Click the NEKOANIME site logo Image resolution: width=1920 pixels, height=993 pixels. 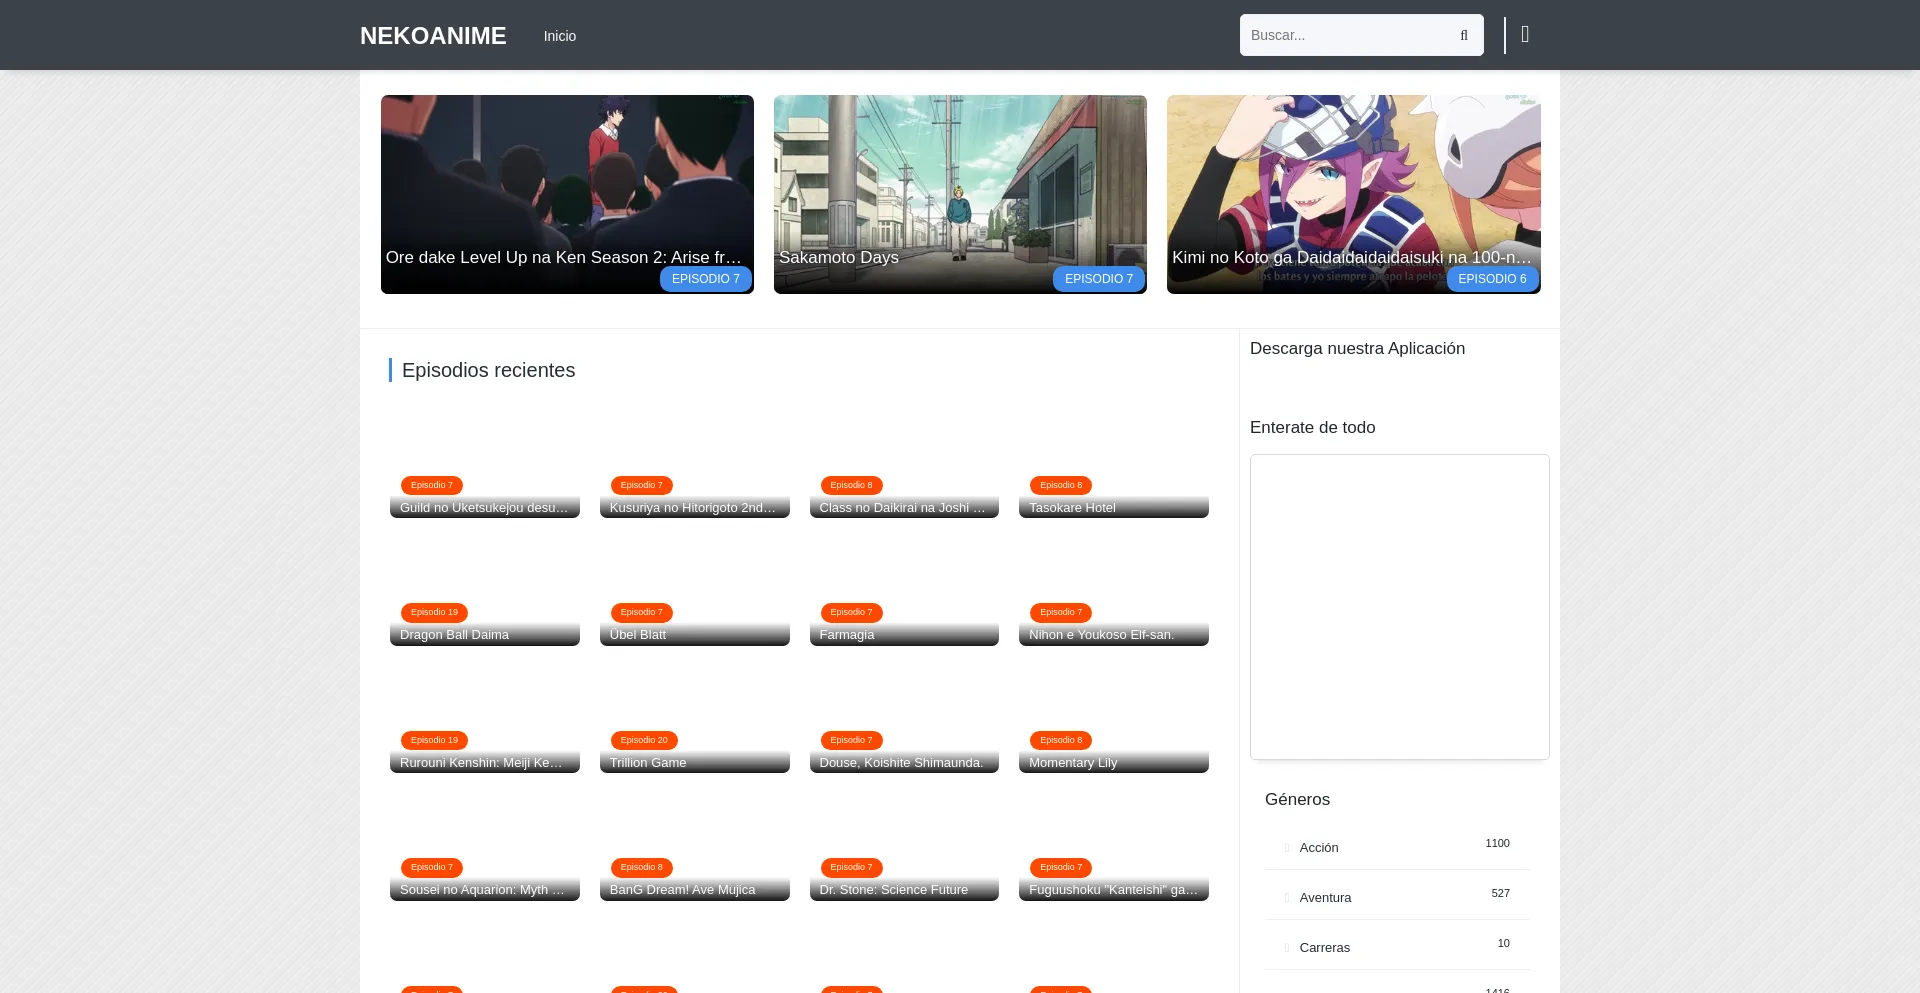(x=433, y=36)
